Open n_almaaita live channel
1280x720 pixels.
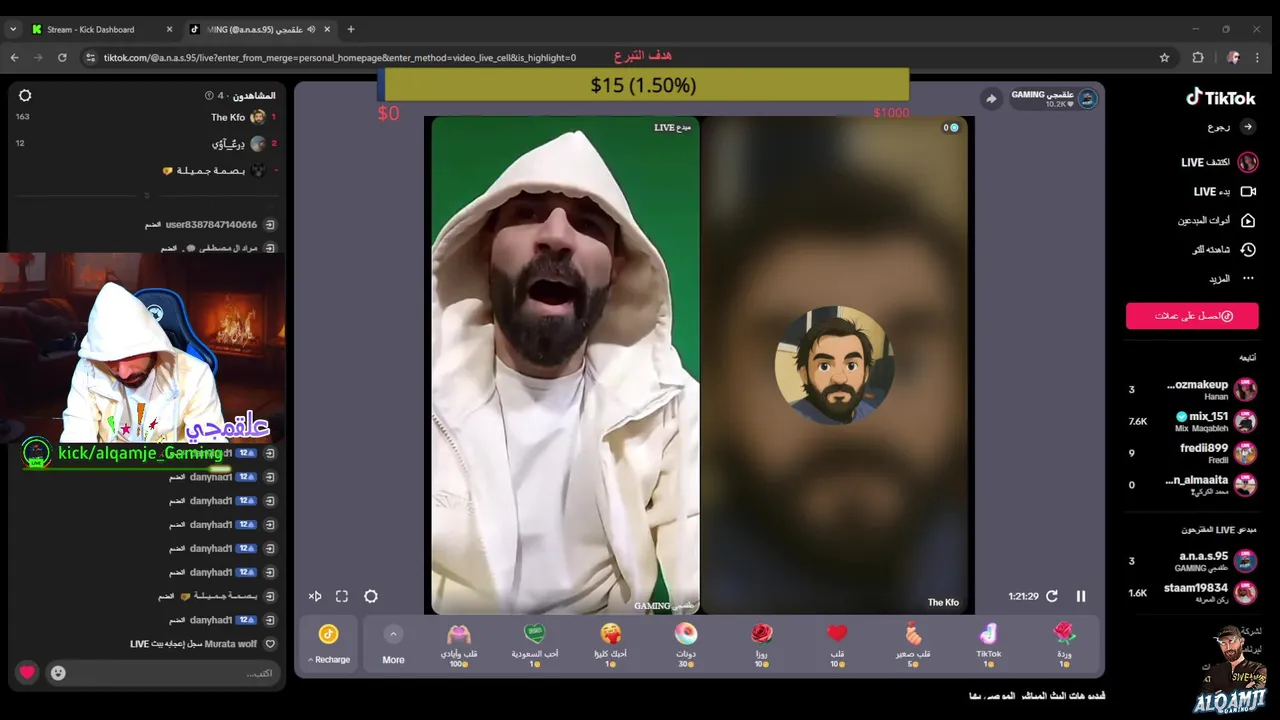(1192, 485)
